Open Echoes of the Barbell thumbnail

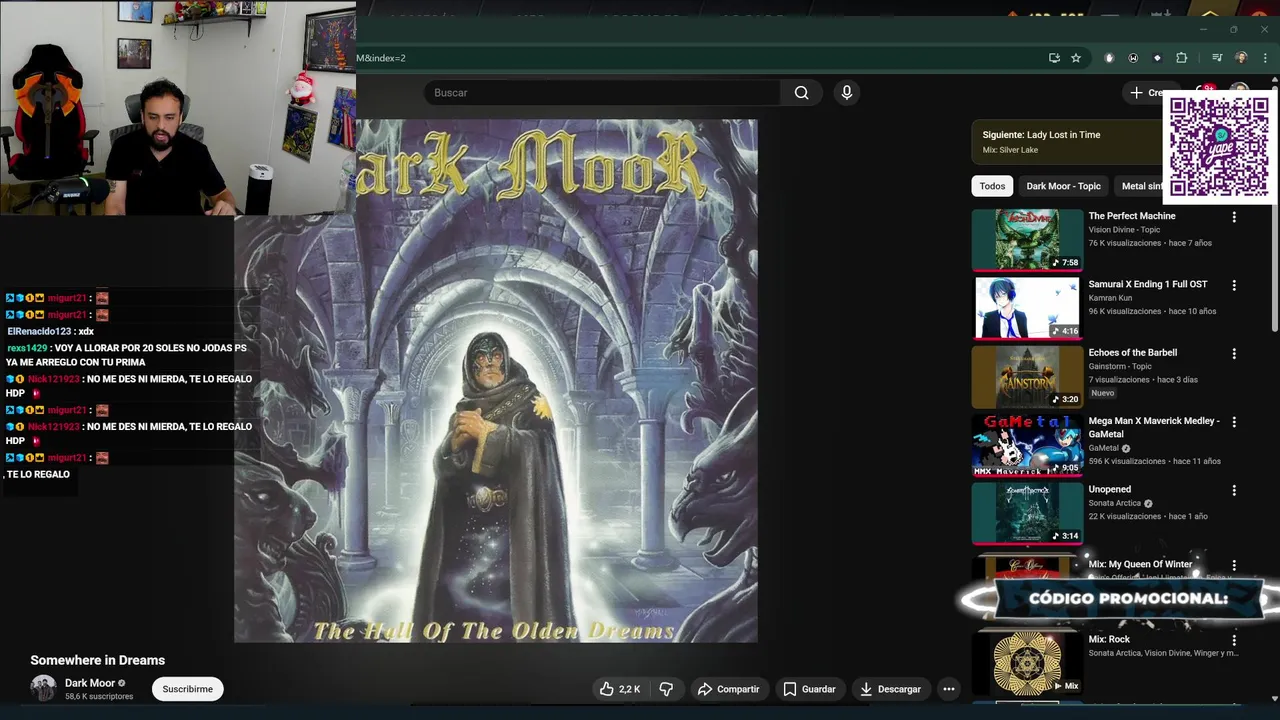pos(1027,376)
